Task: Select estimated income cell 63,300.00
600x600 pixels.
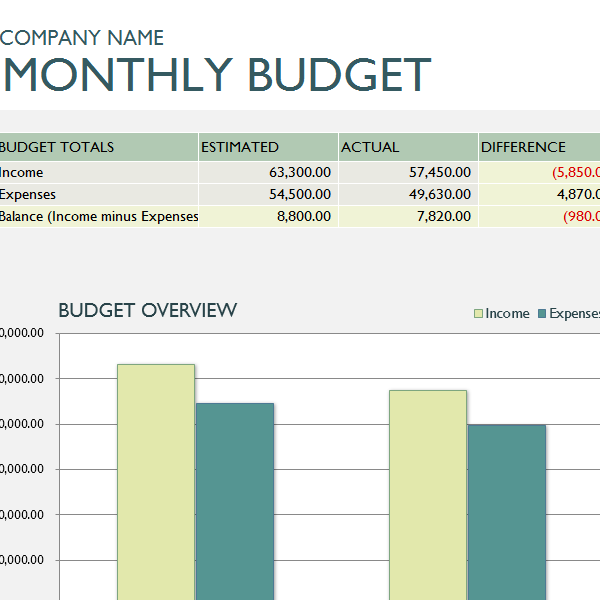Action: pyautogui.click(x=268, y=172)
